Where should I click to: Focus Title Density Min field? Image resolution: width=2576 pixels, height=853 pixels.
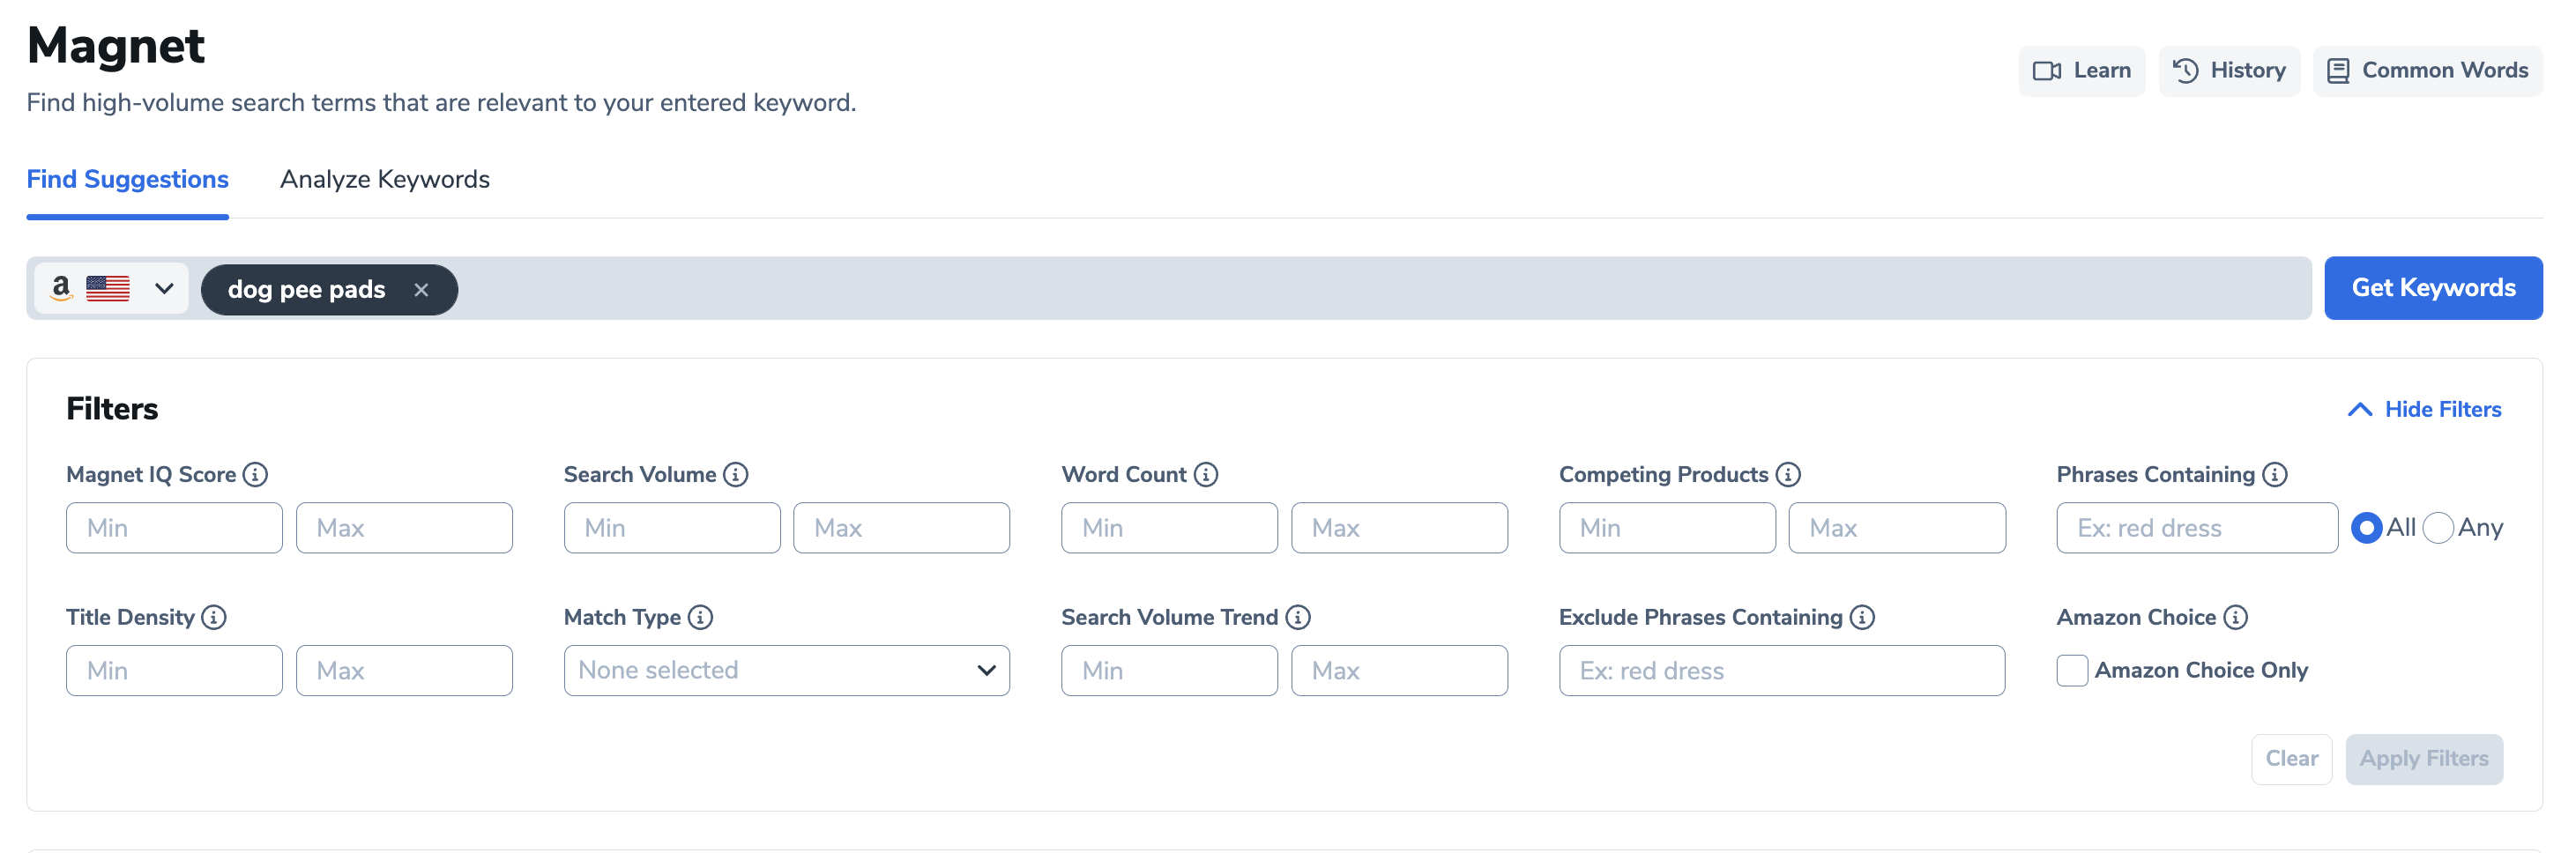(x=174, y=671)
